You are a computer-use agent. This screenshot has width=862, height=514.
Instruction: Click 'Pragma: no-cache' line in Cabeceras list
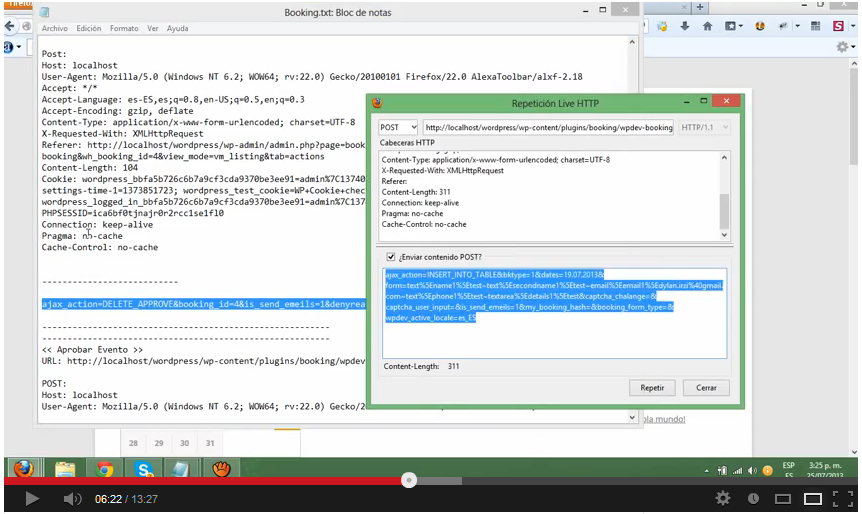(412, 213)
